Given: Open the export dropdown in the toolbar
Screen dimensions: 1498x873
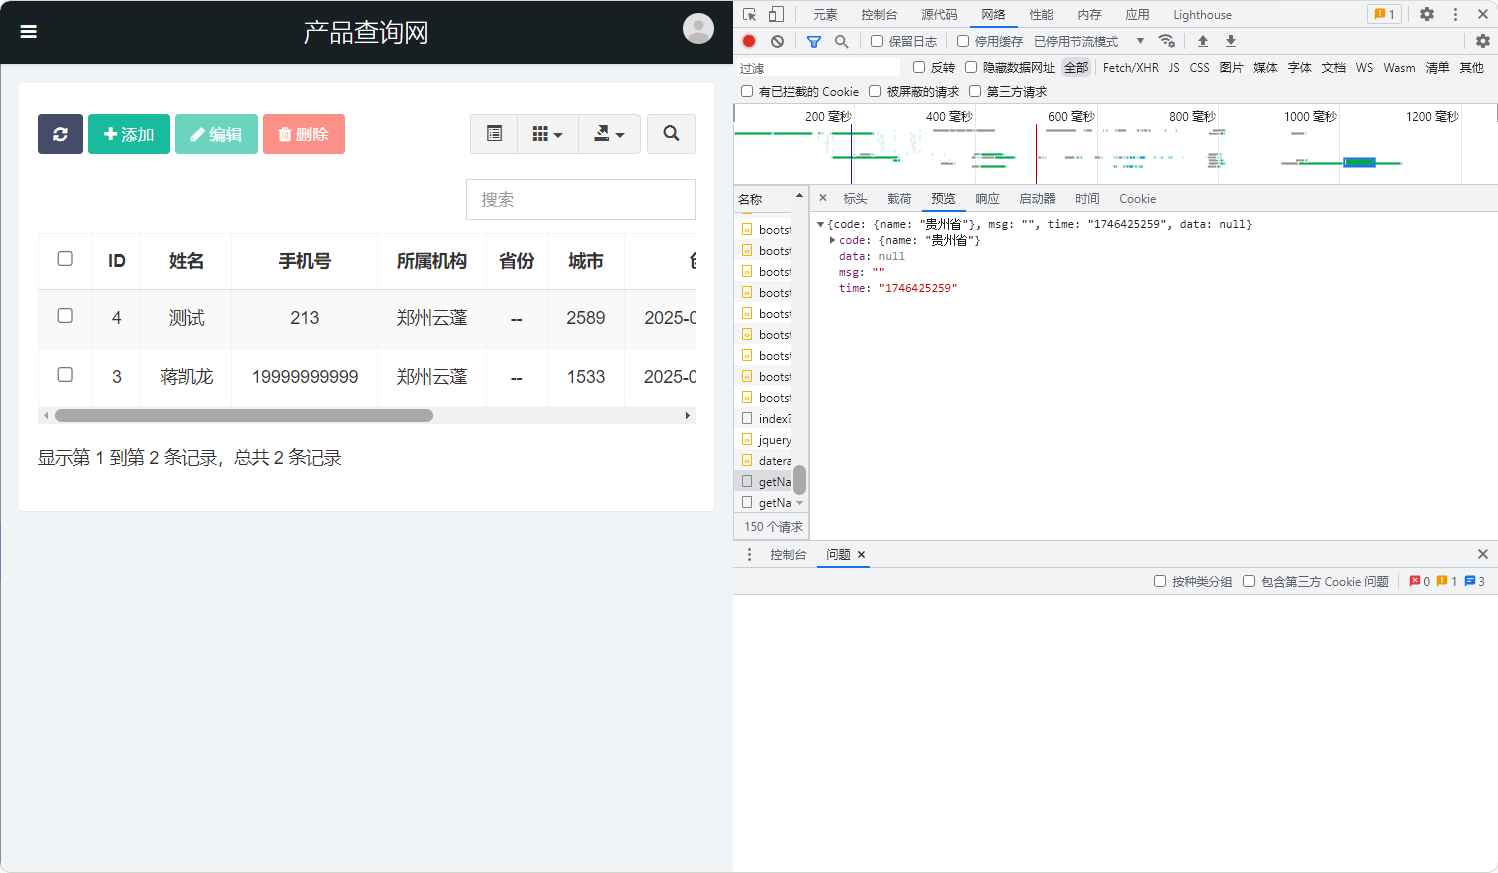Looking at the screenshot, I should 609,133.
